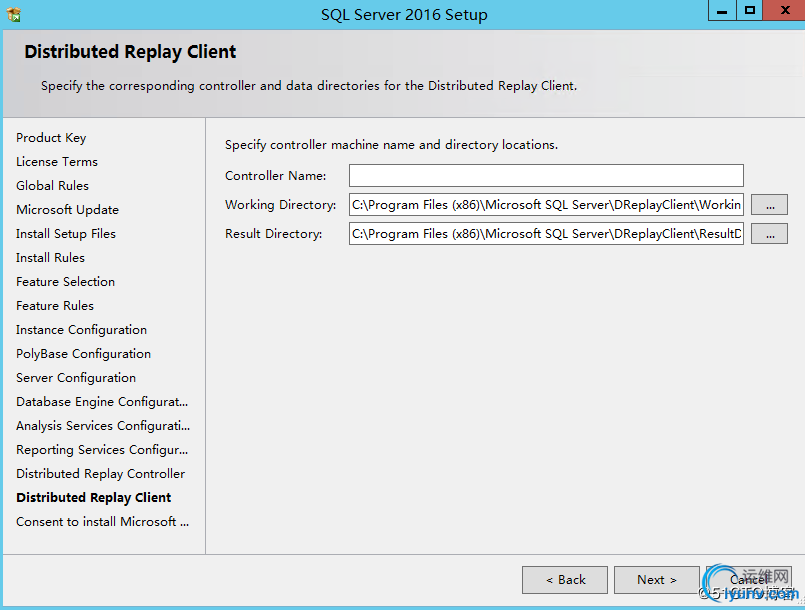This screenshot has width=805, height=610.
Task: Select the bold Distributed Replay Client step
Action: tap(93, 498)
